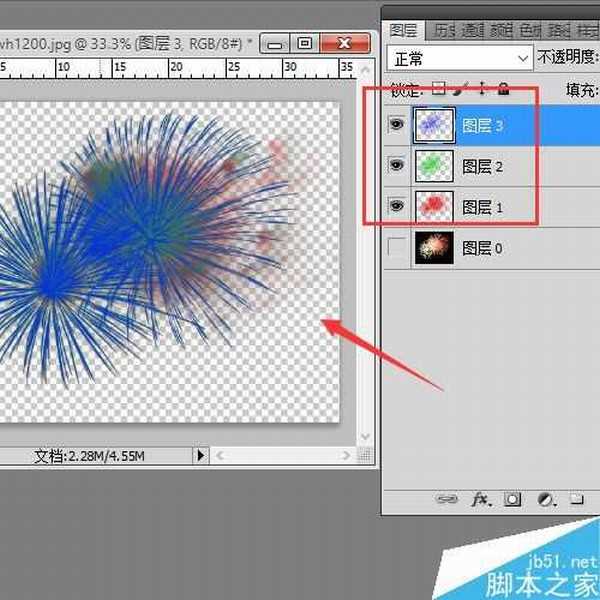Lock layer position
The image size is (600, 600).
click(x=480, y=88)
